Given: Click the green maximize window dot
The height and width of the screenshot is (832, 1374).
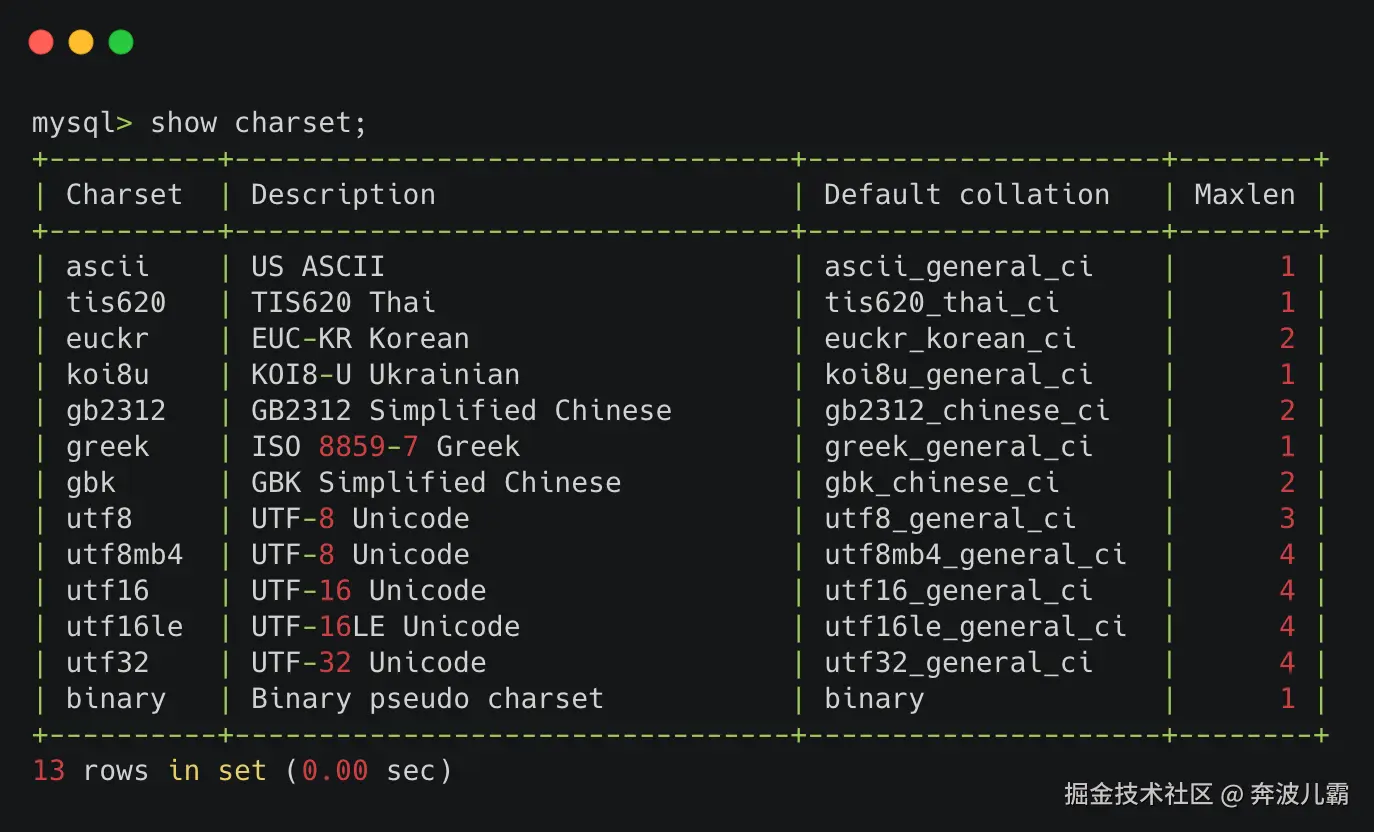Looking at the screenshot, I should pyautogui.click(x=121, y=42).
